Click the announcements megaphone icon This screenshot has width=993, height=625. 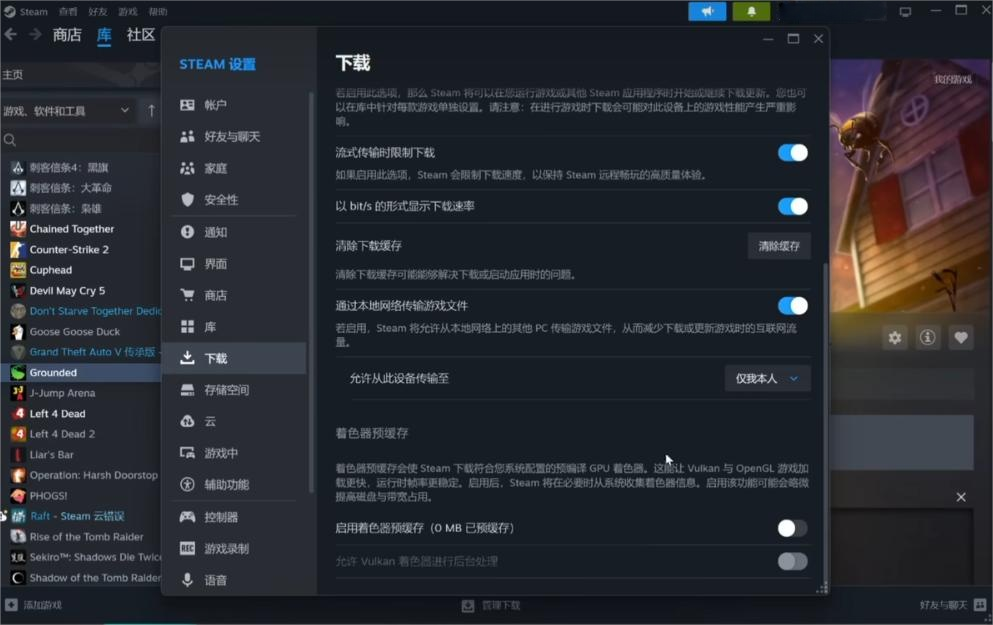coord(707,11)
